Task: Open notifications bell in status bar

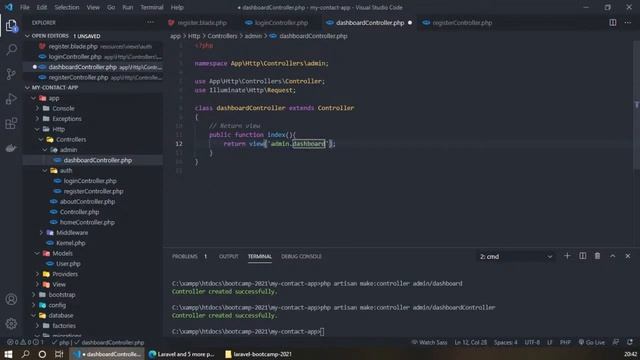Action: [x=630, y=342]
